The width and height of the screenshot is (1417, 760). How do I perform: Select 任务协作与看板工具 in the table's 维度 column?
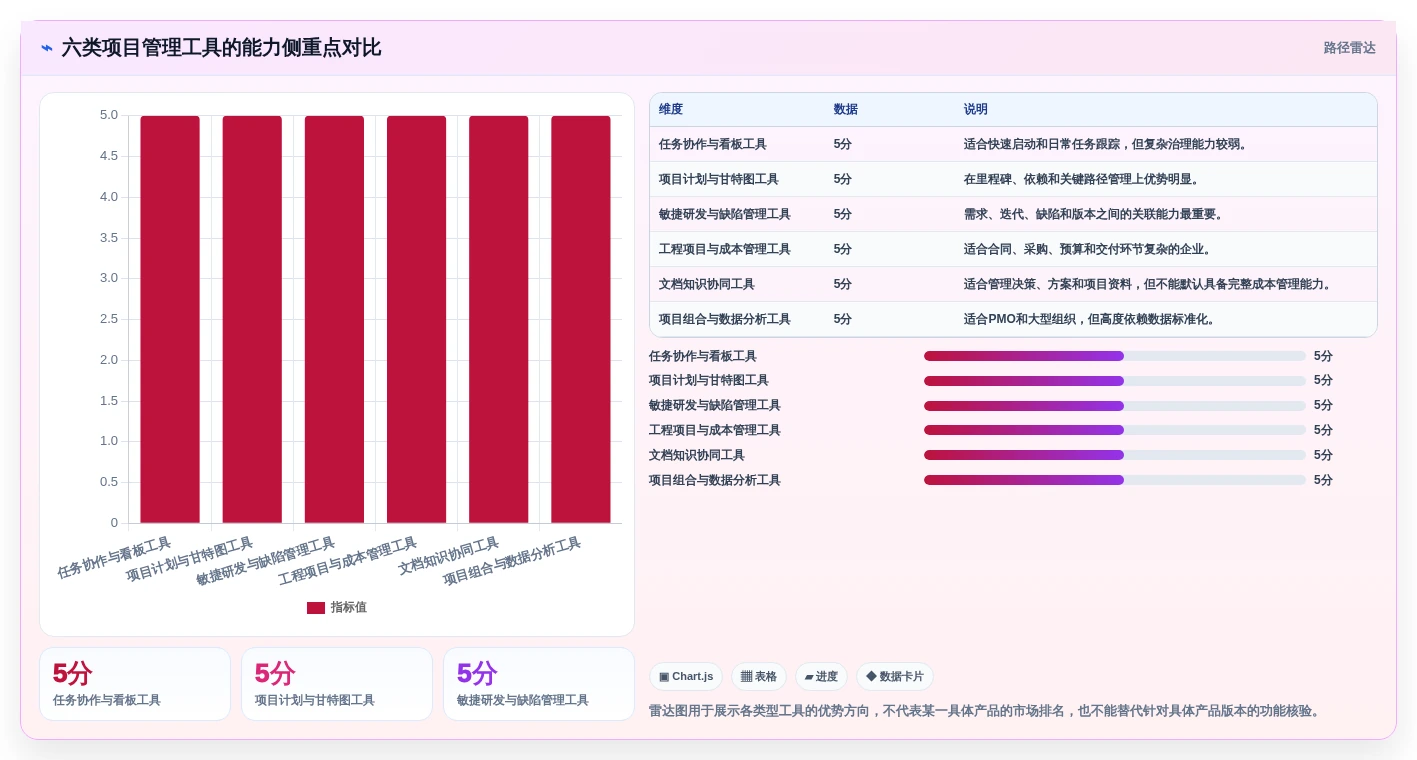pos(713,144)
